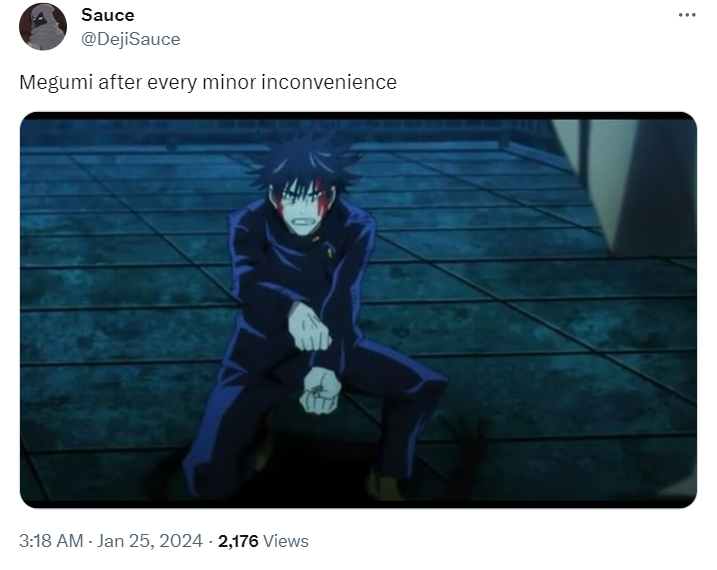Click the 3:18 AM timestamp

(51, 541)
